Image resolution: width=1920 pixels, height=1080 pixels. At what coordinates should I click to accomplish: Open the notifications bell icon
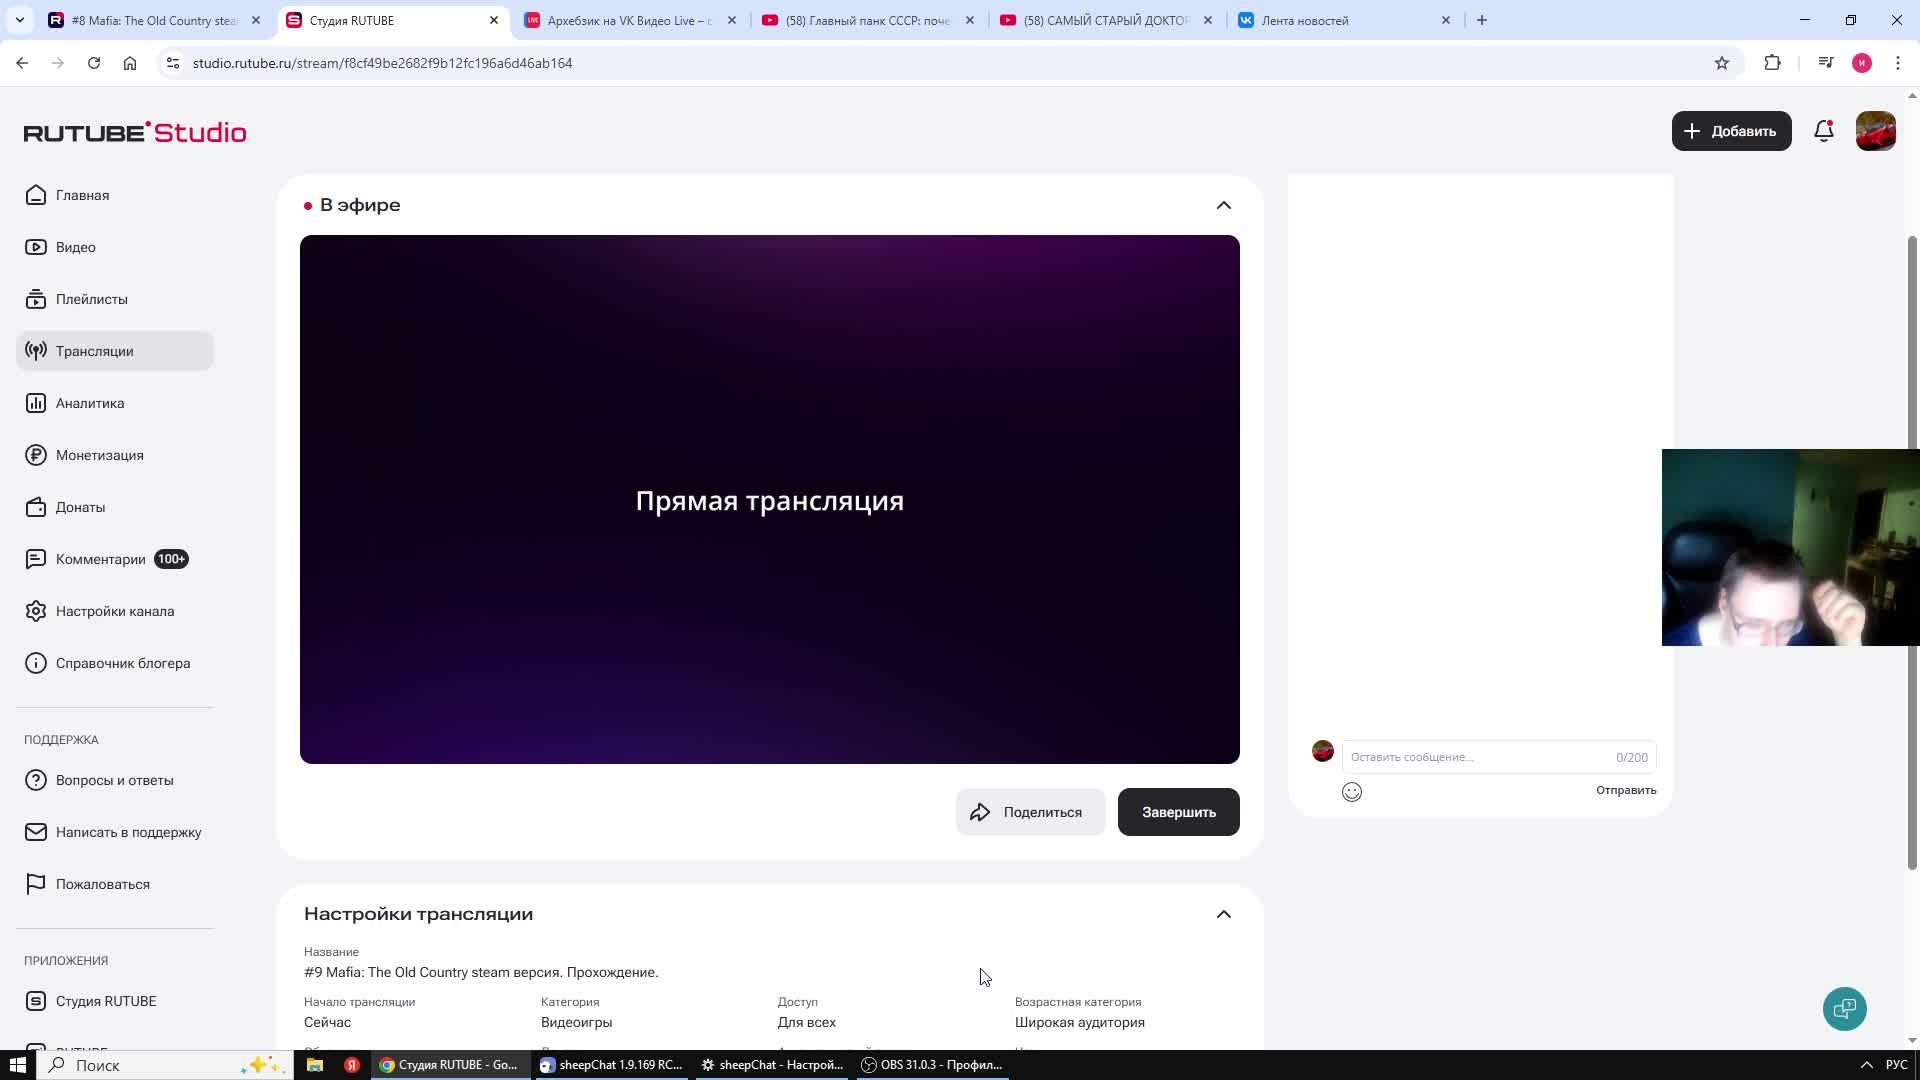click(1823, 131)
